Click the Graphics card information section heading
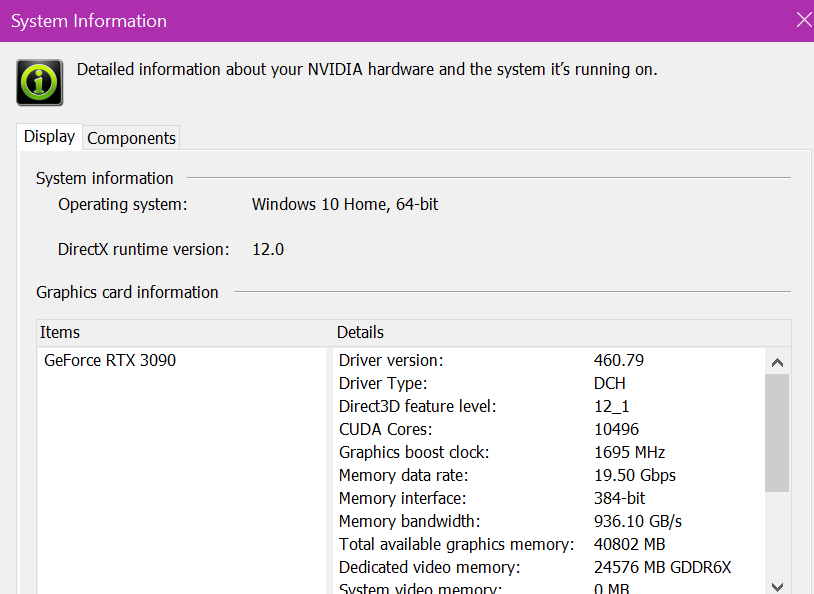Screen dimensions: 814x594 pos(127,292)
